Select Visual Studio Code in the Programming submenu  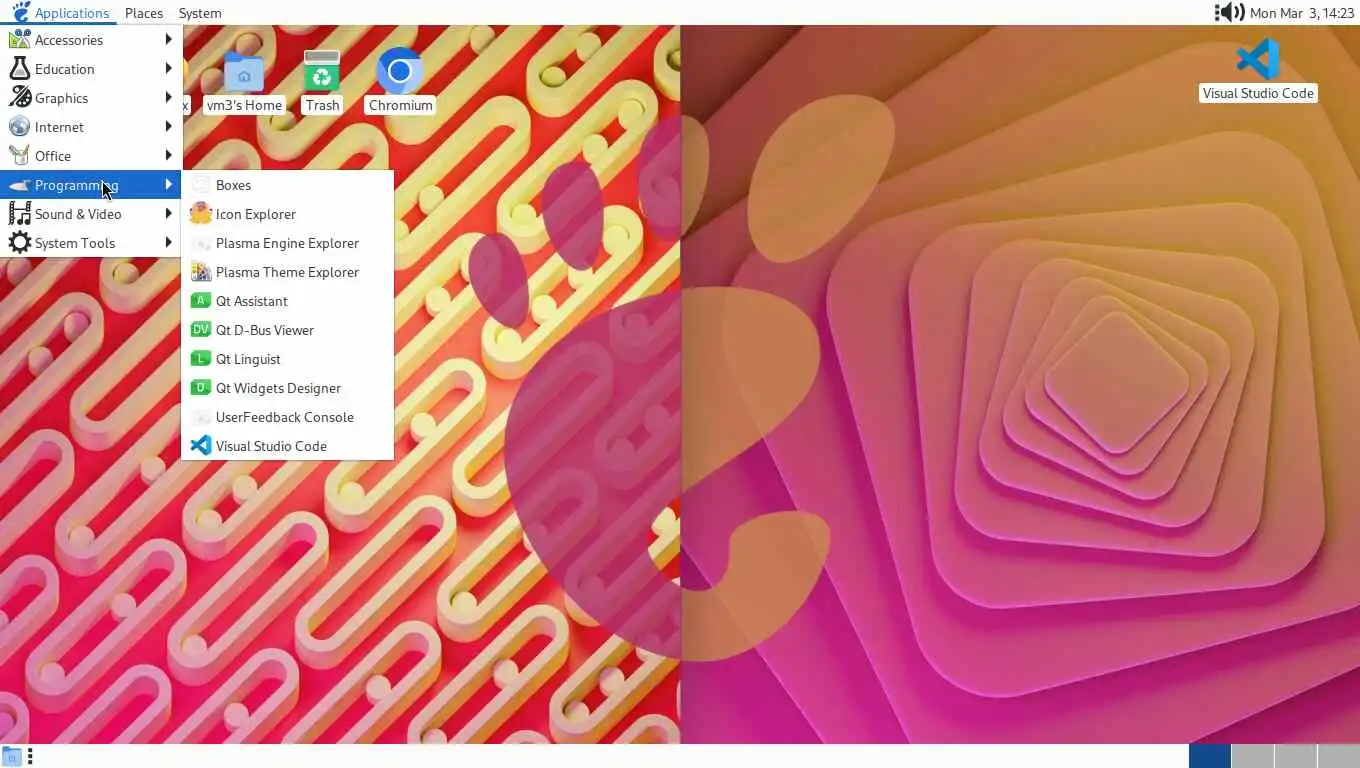[x=287, y=446]
